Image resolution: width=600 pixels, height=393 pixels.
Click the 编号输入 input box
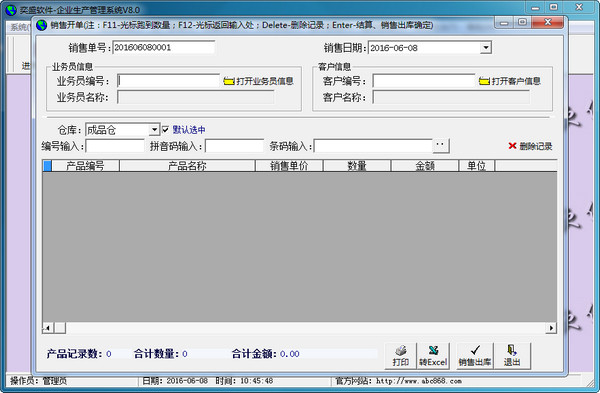[x=115, y=146]
